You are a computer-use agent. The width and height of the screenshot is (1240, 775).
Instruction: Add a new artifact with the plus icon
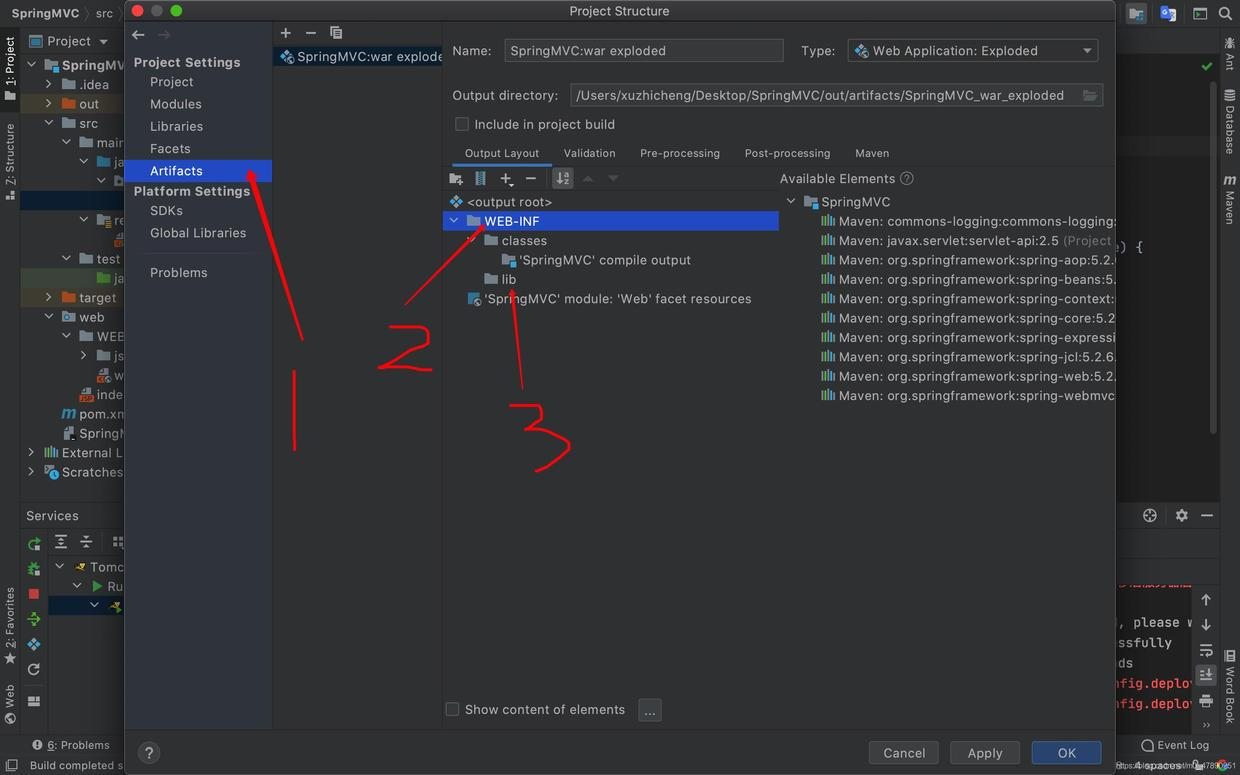[286, 33]
